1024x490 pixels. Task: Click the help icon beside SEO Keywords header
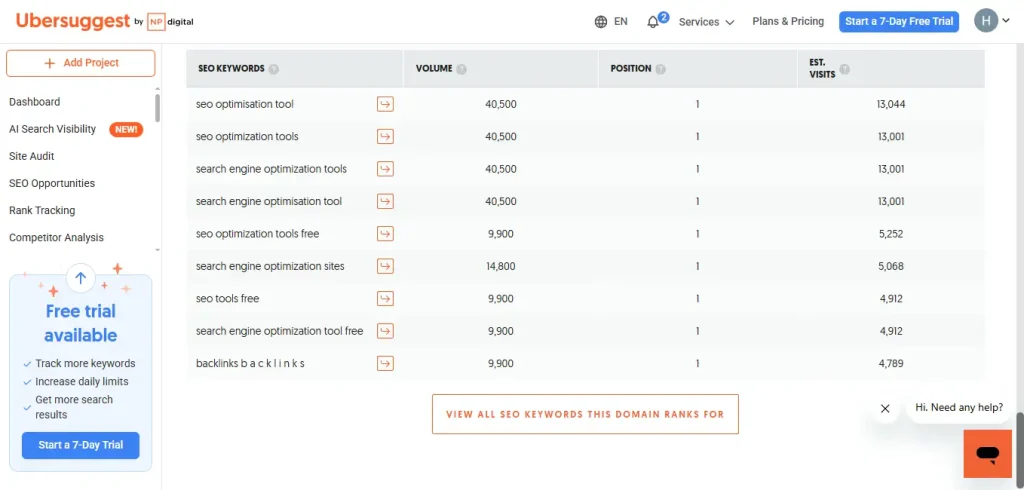[274, 69]
